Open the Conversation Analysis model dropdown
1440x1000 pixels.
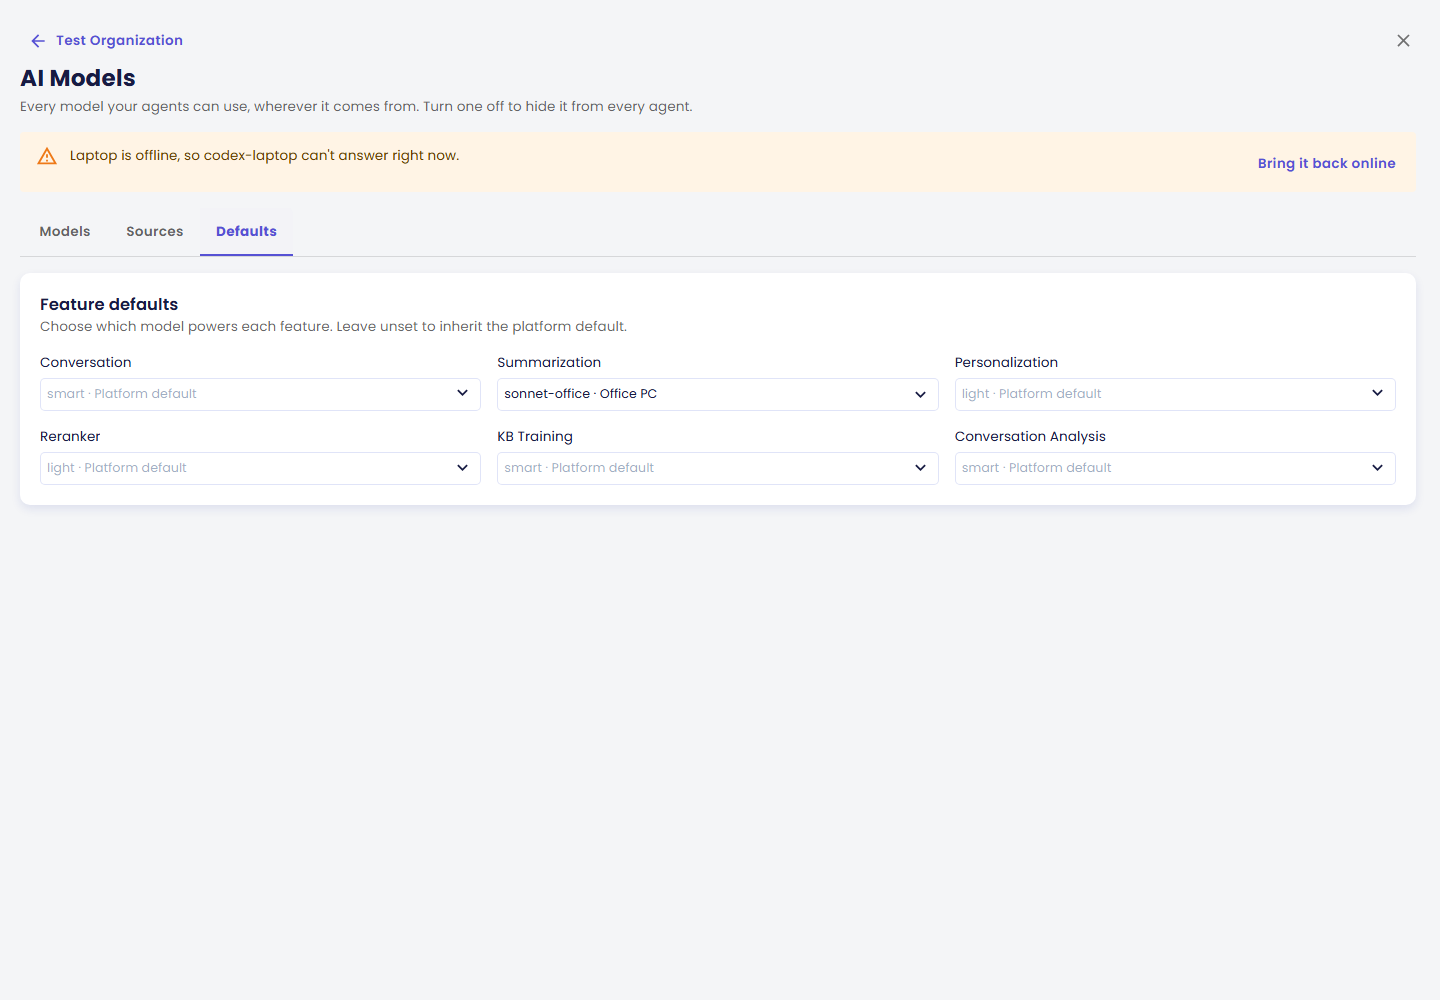click(x=1175, y=468)
